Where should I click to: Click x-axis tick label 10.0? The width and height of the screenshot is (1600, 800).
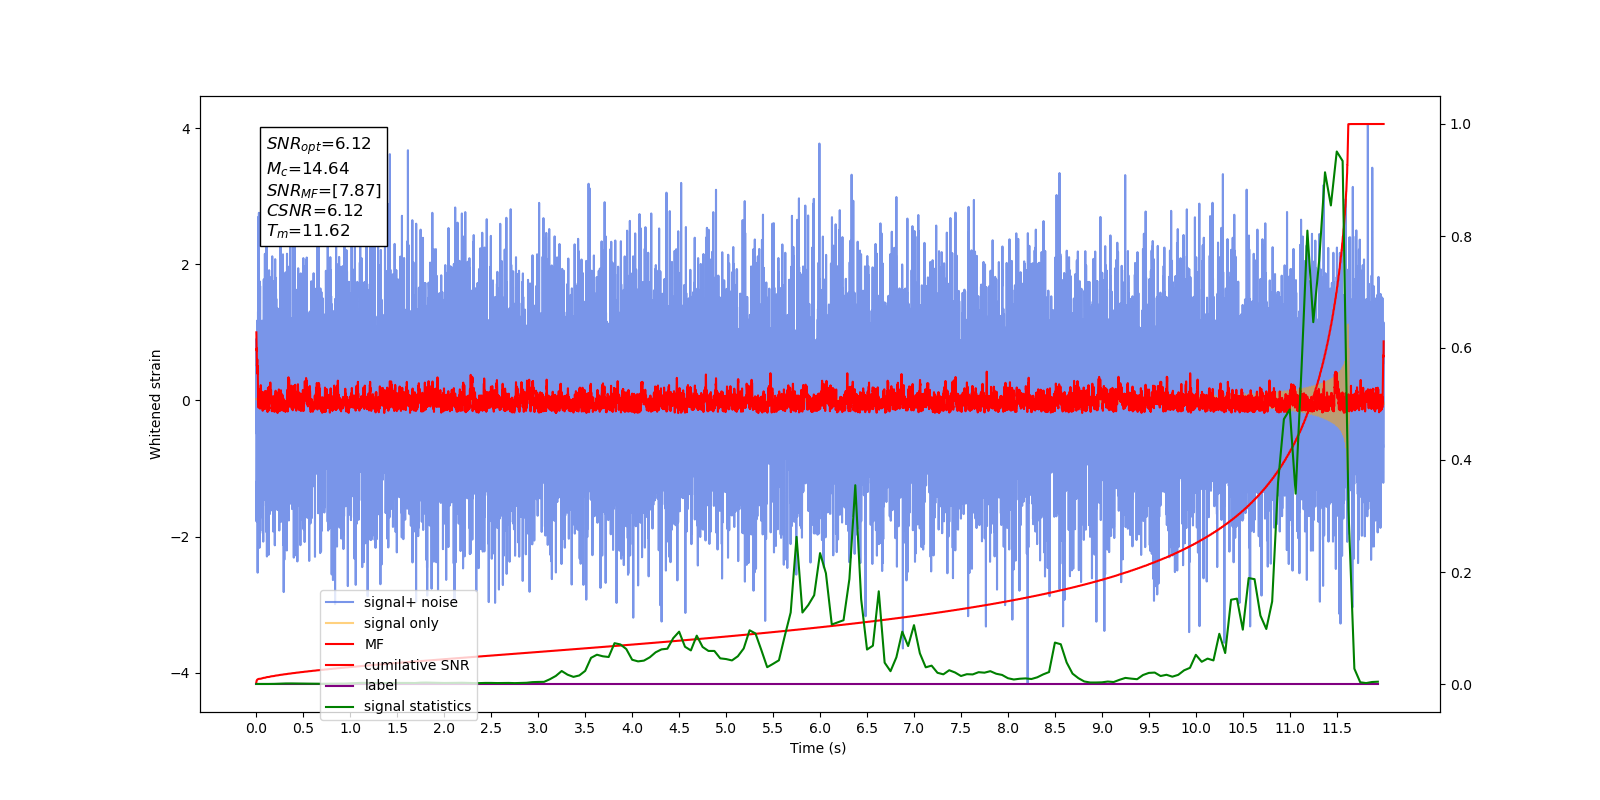(1196, 728)
